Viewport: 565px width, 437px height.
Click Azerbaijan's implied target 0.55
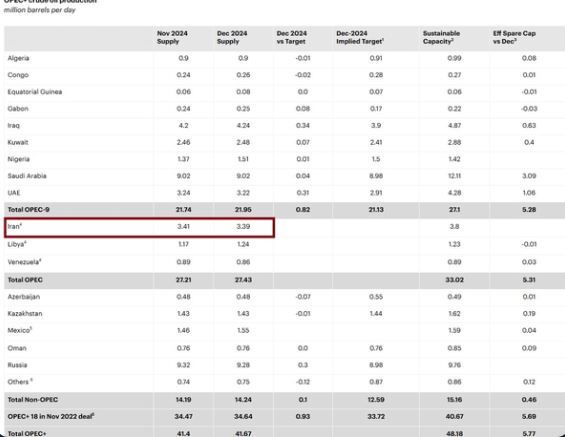tap(376, 296)
